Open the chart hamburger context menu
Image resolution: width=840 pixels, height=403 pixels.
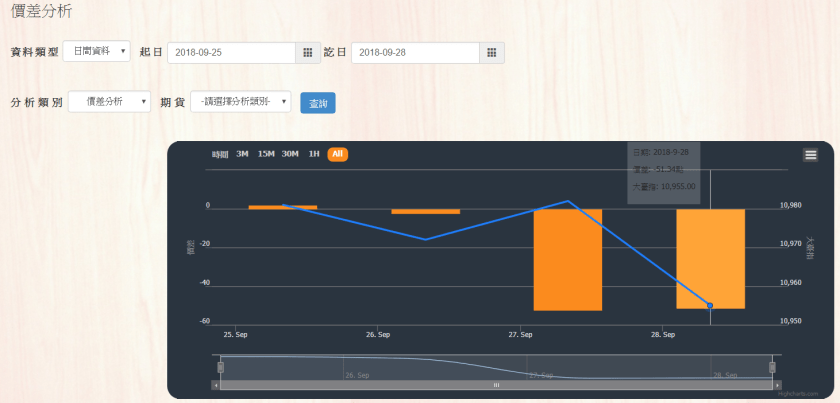point(810,154)
